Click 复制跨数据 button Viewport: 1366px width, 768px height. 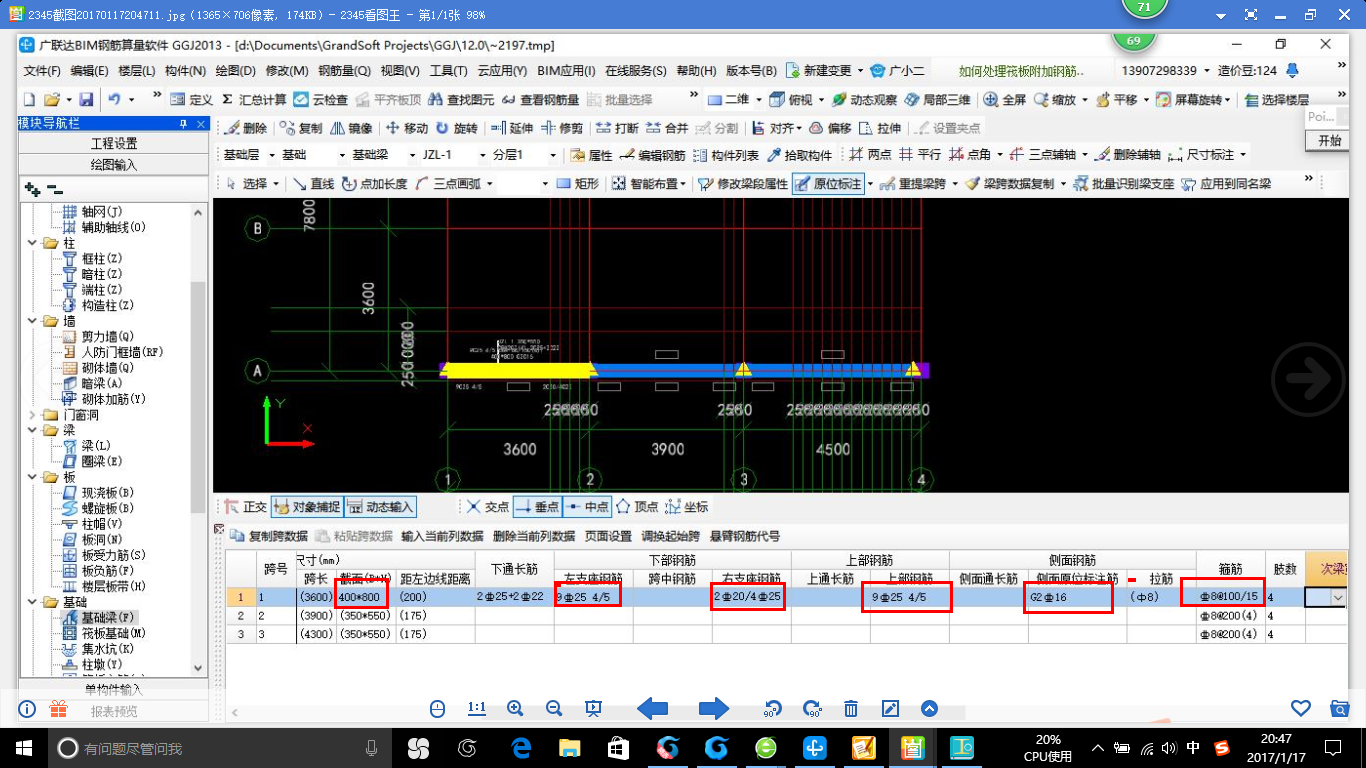(269, 536)
